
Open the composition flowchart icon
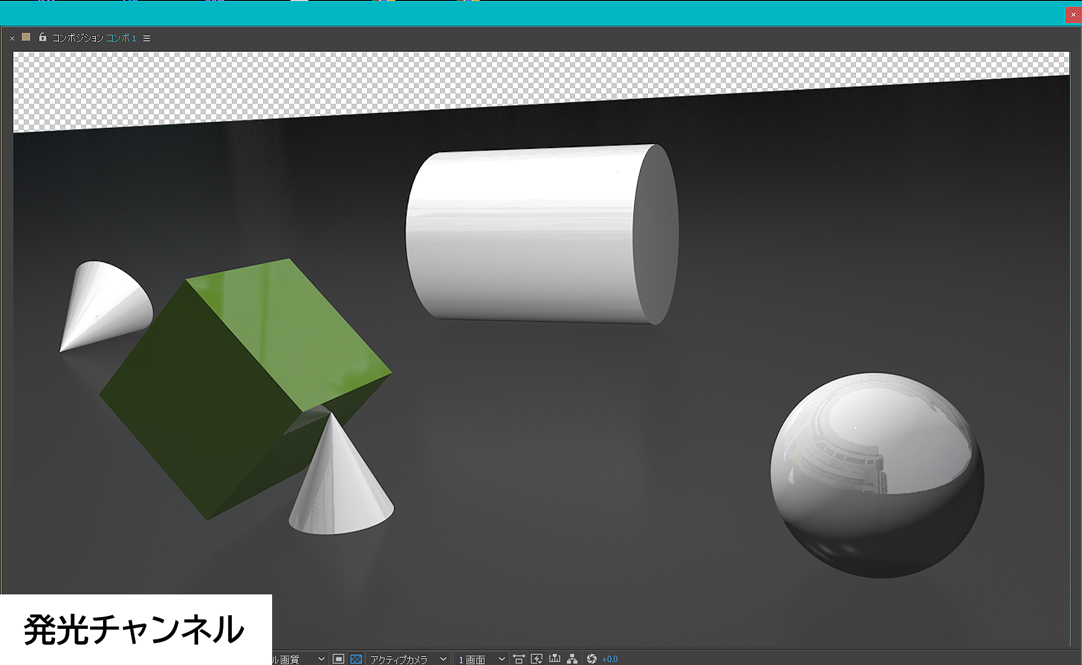(572, 659)
